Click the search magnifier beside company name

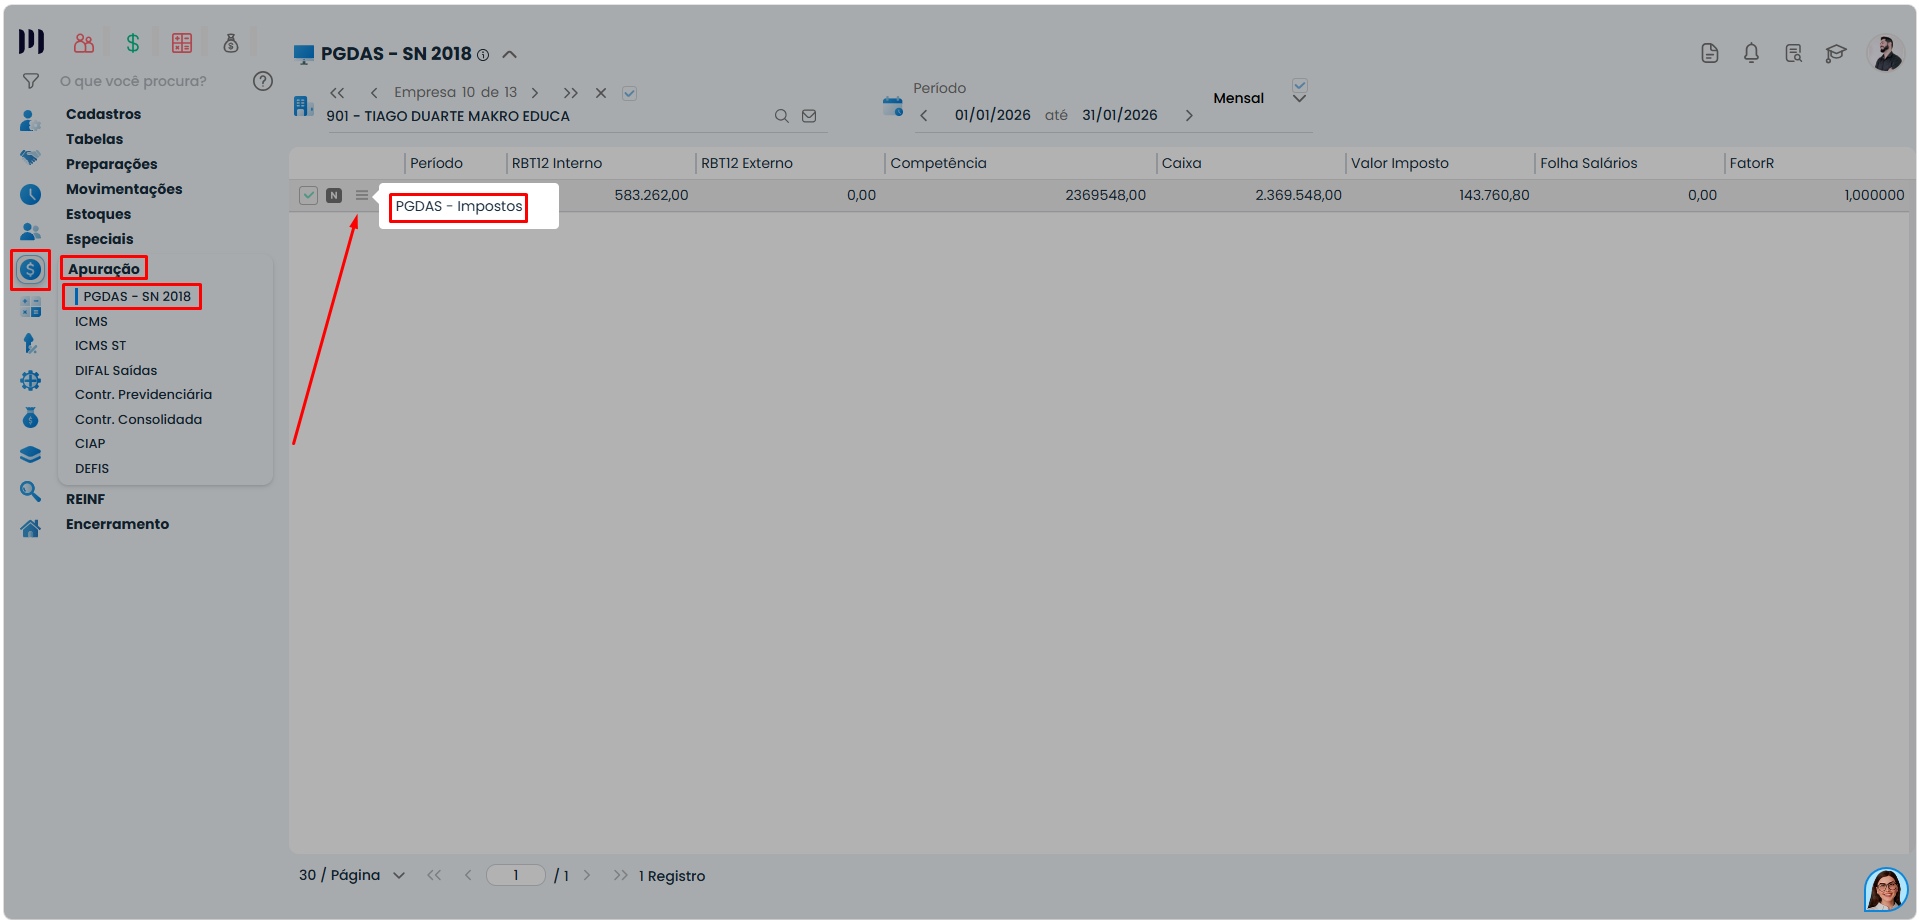782,116
